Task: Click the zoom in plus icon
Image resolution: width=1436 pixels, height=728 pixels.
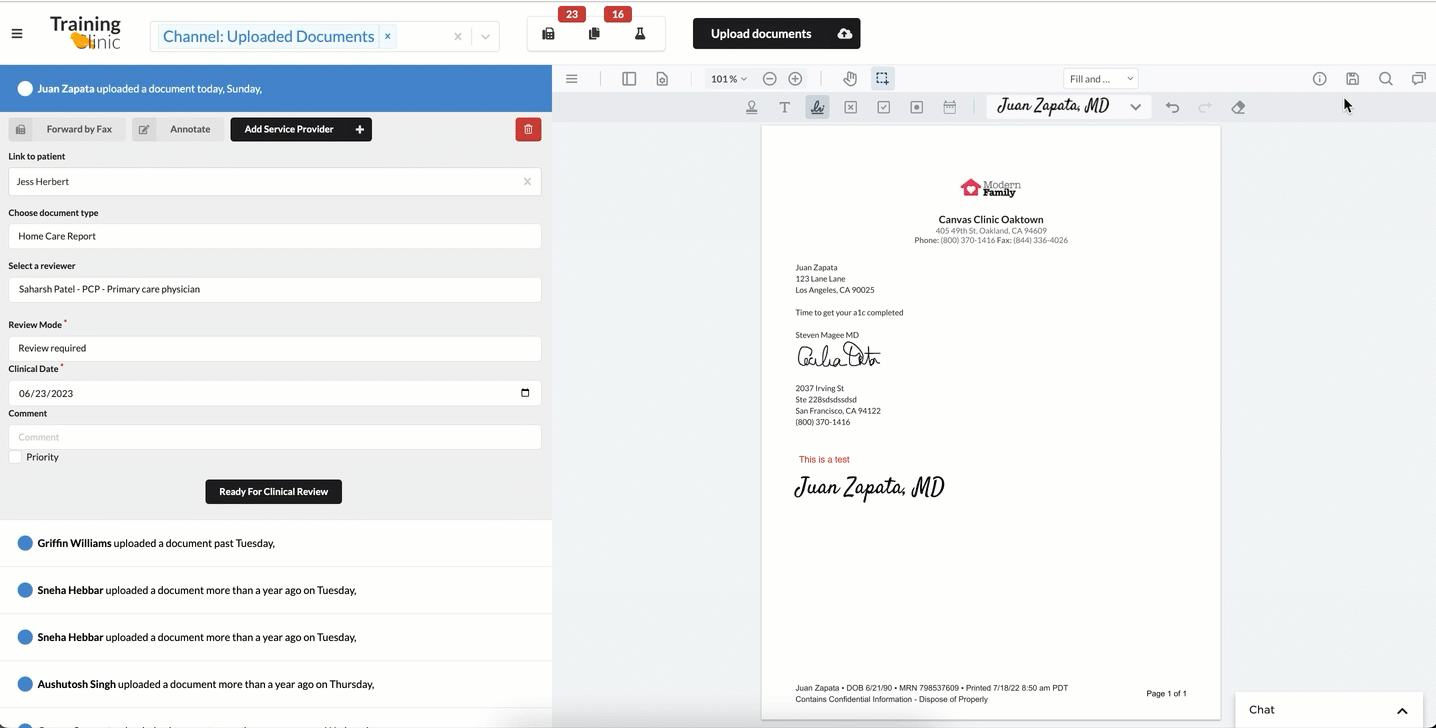Action: pos(795,79)
